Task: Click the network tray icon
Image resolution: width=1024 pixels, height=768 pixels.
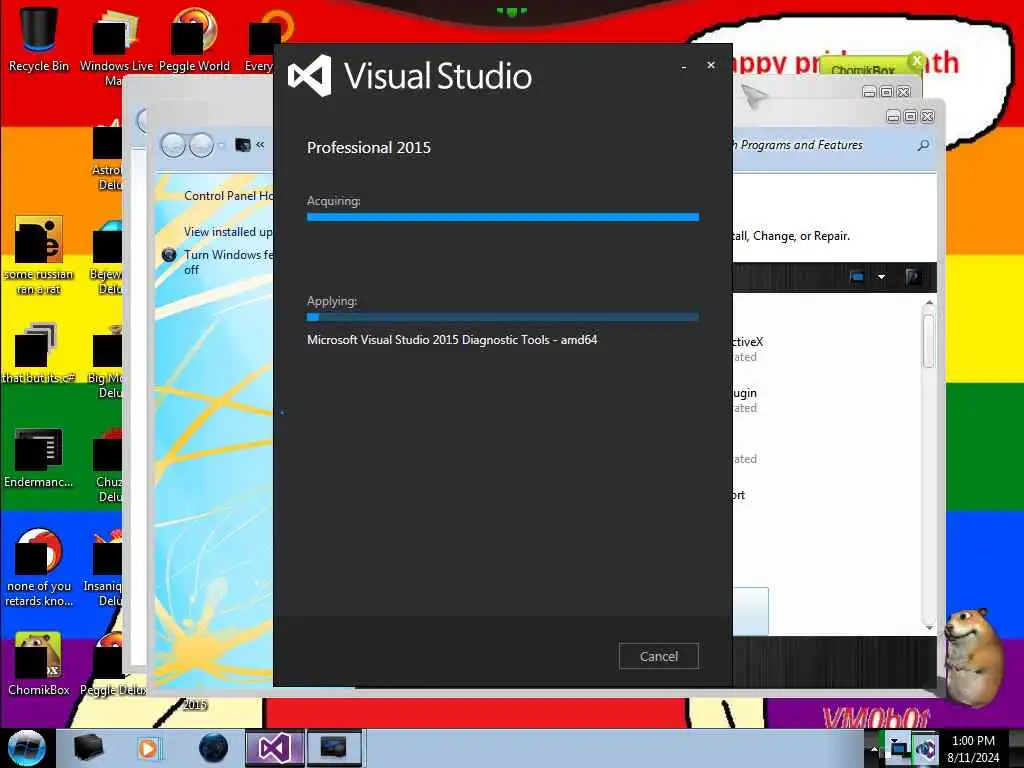Action: (x=899, y=748)
